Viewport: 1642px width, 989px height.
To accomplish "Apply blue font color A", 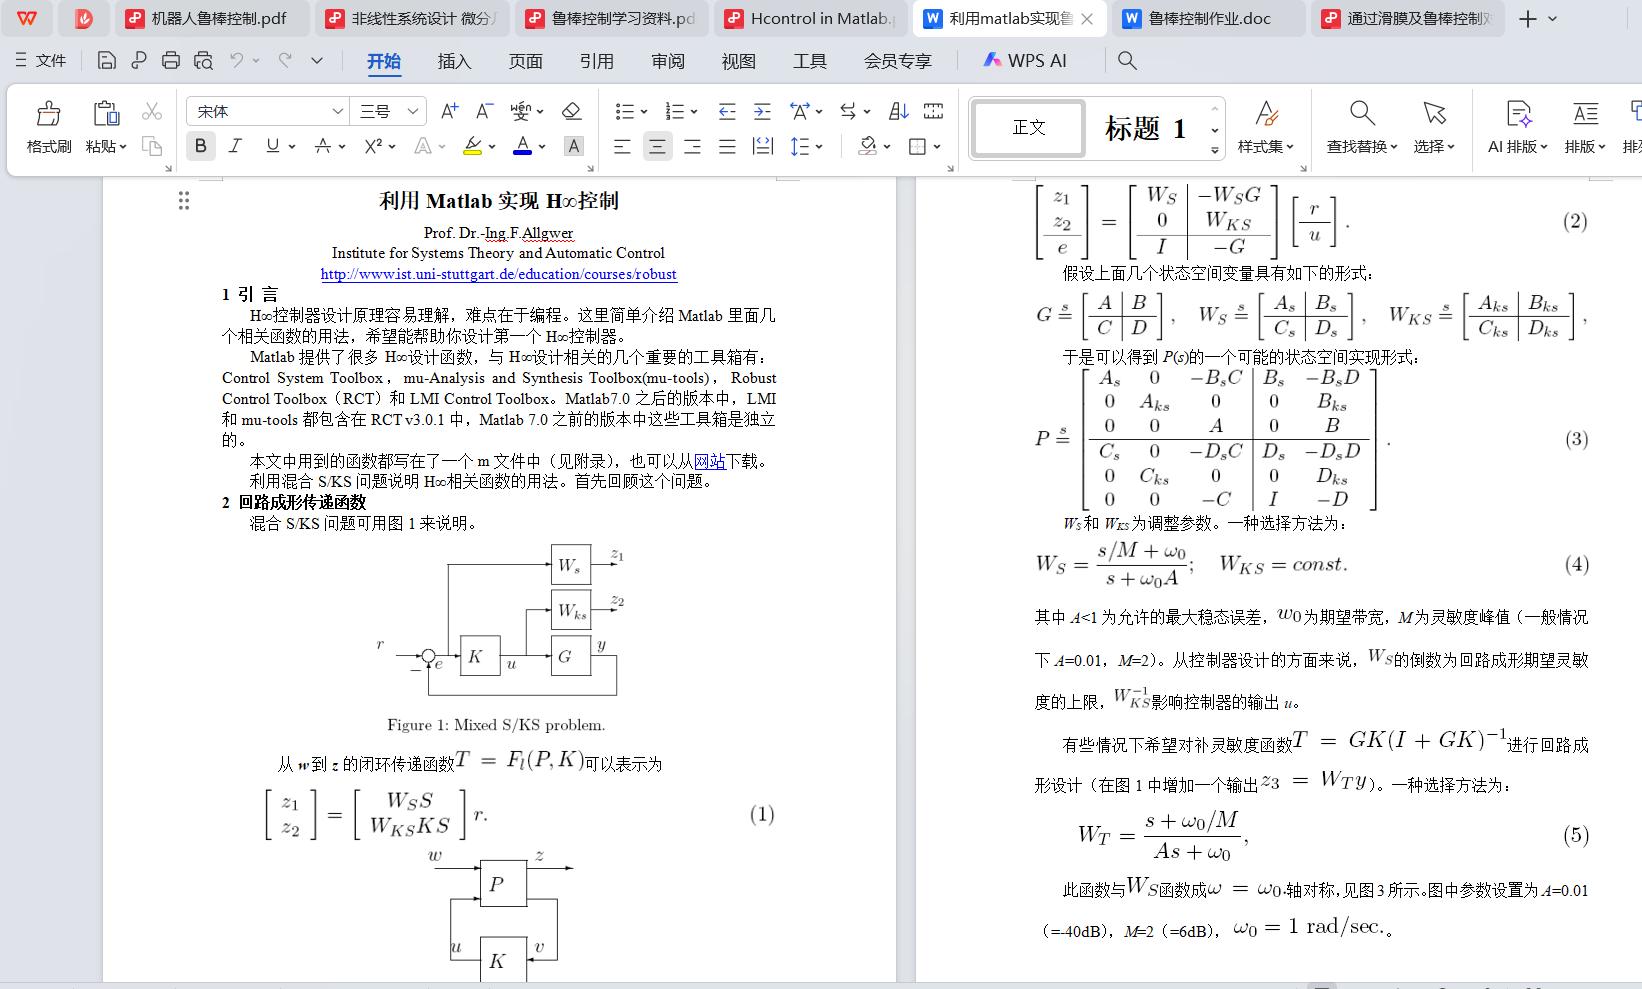I will (522, 146).
